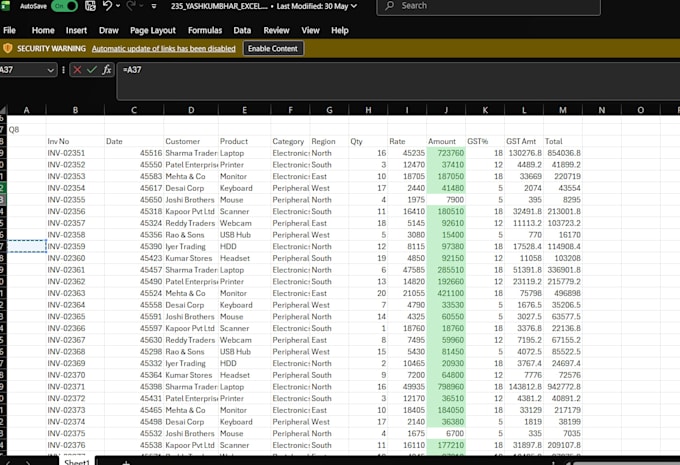Click the 'Amount' header cell

point(446,141)
